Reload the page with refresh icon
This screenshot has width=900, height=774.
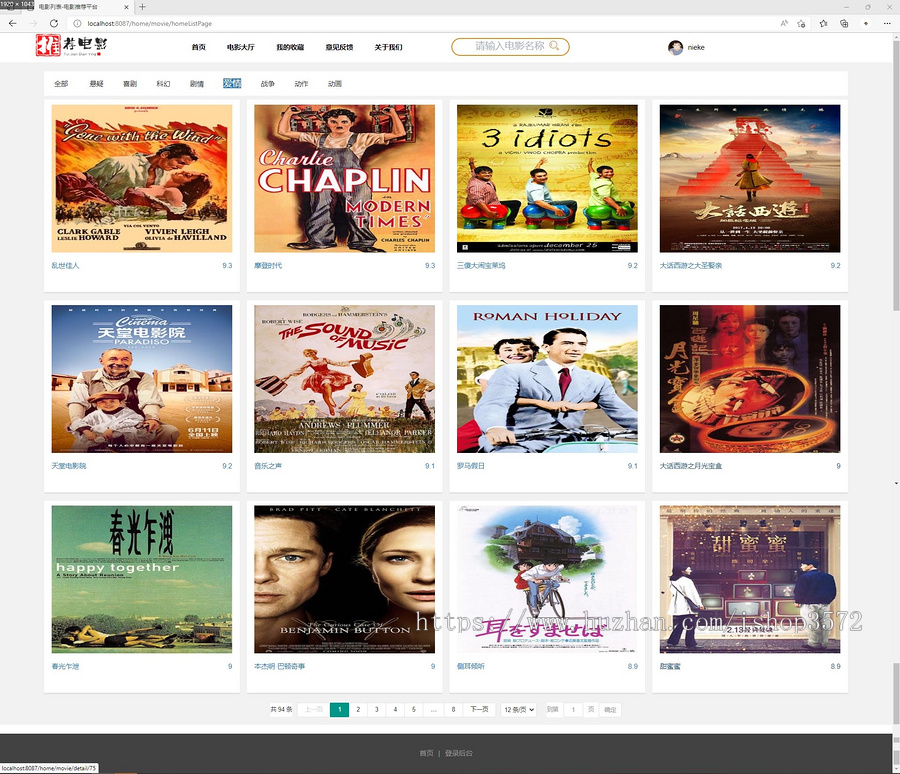tap(53, 24)
